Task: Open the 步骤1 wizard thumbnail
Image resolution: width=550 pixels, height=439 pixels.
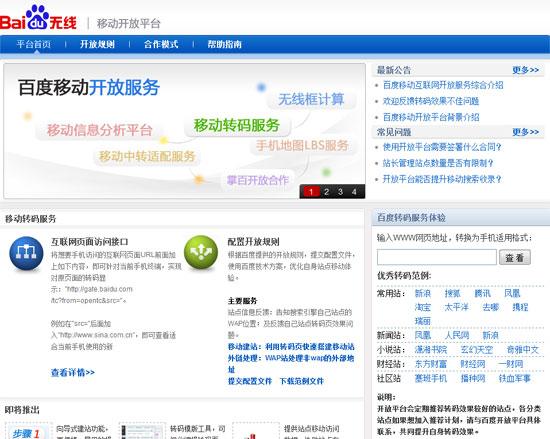Action: (x=26, y=432)
